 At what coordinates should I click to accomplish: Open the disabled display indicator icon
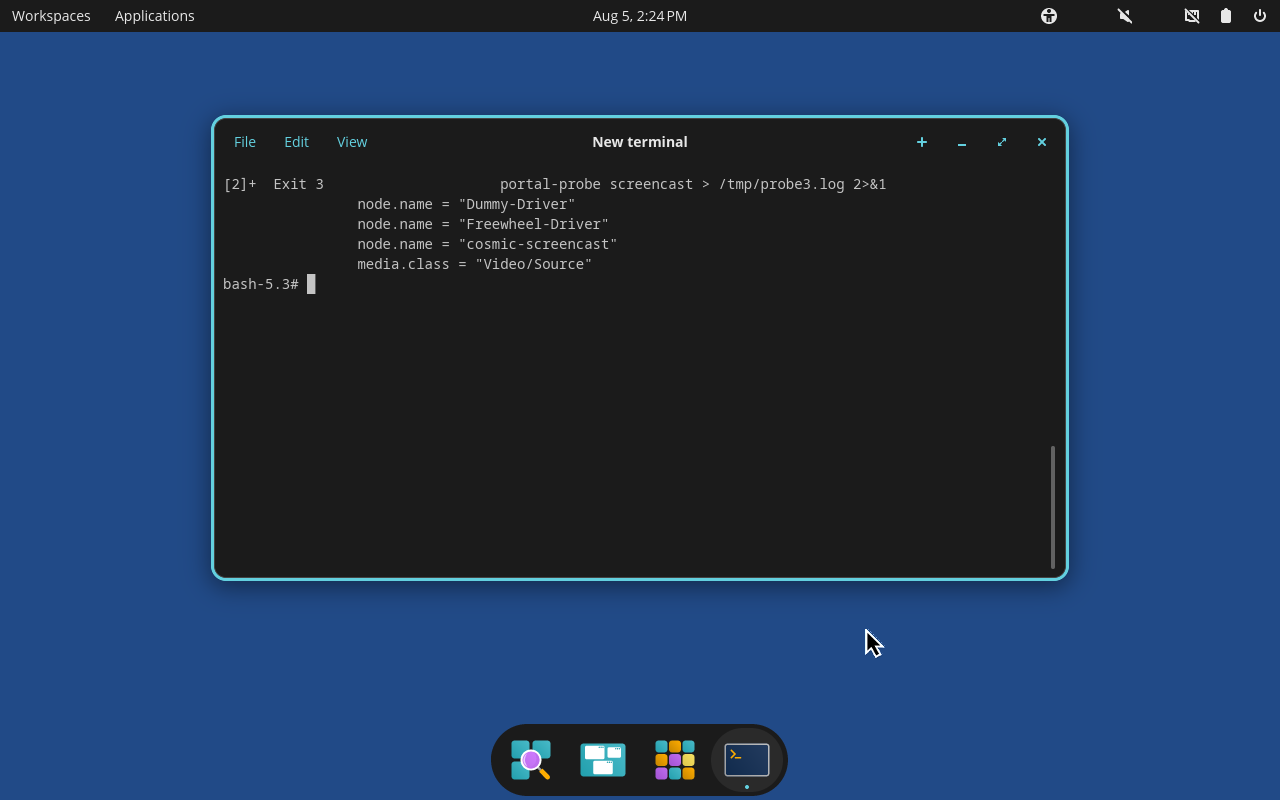tap(1192, 16)
